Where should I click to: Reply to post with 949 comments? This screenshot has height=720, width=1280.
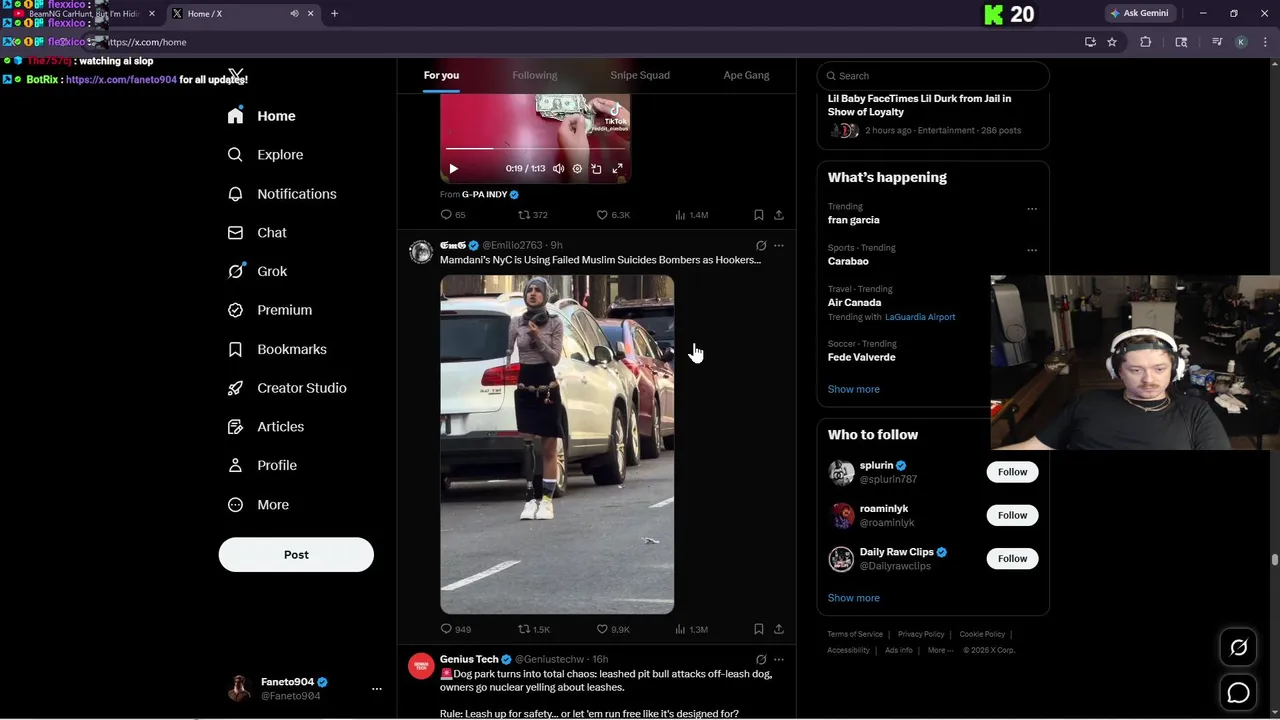(456, 629)
